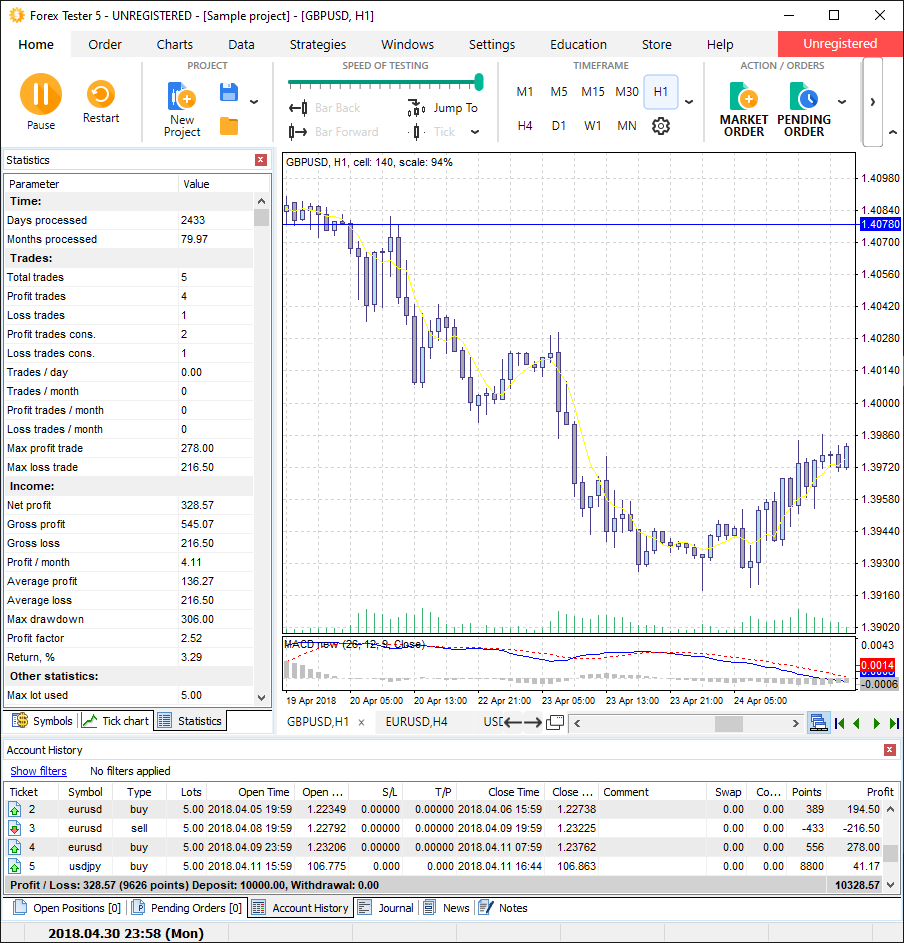Show more ribbon groups with right chevron
This screenshot has height=943, width=904.
click(873, 102)
